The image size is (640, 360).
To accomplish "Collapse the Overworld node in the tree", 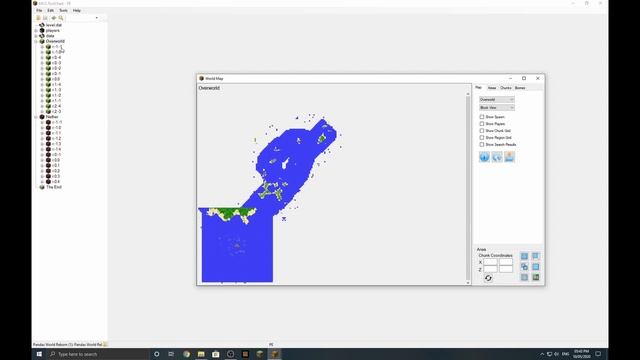I will tap(36, 41).
